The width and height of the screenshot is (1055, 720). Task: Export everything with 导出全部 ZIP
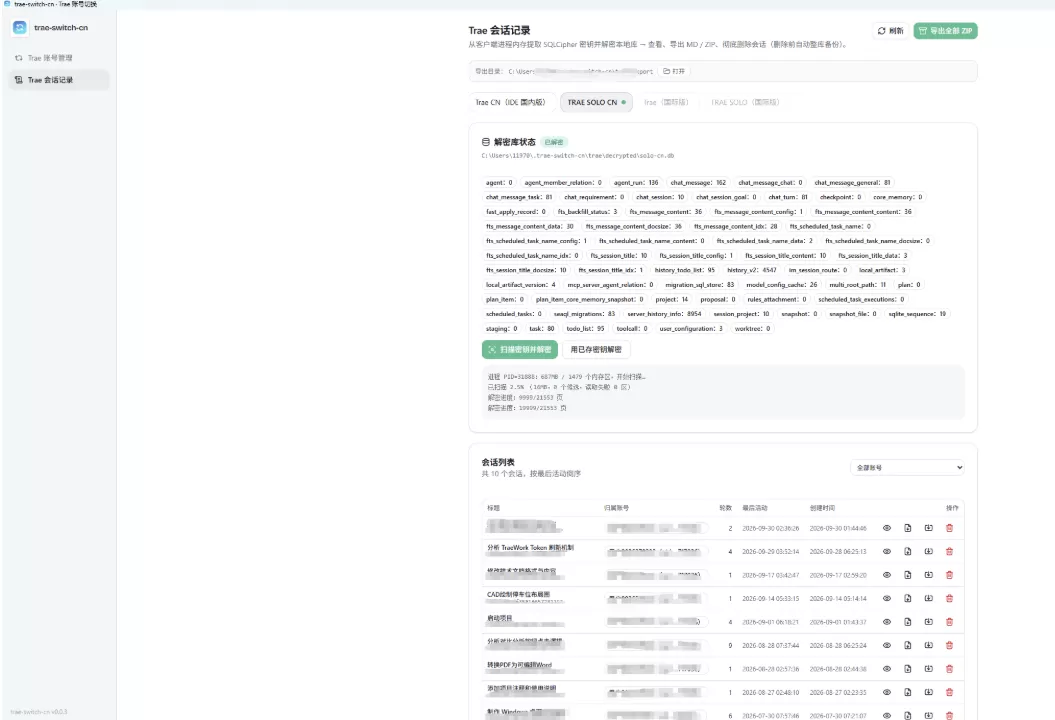click(x=945, y=31)
